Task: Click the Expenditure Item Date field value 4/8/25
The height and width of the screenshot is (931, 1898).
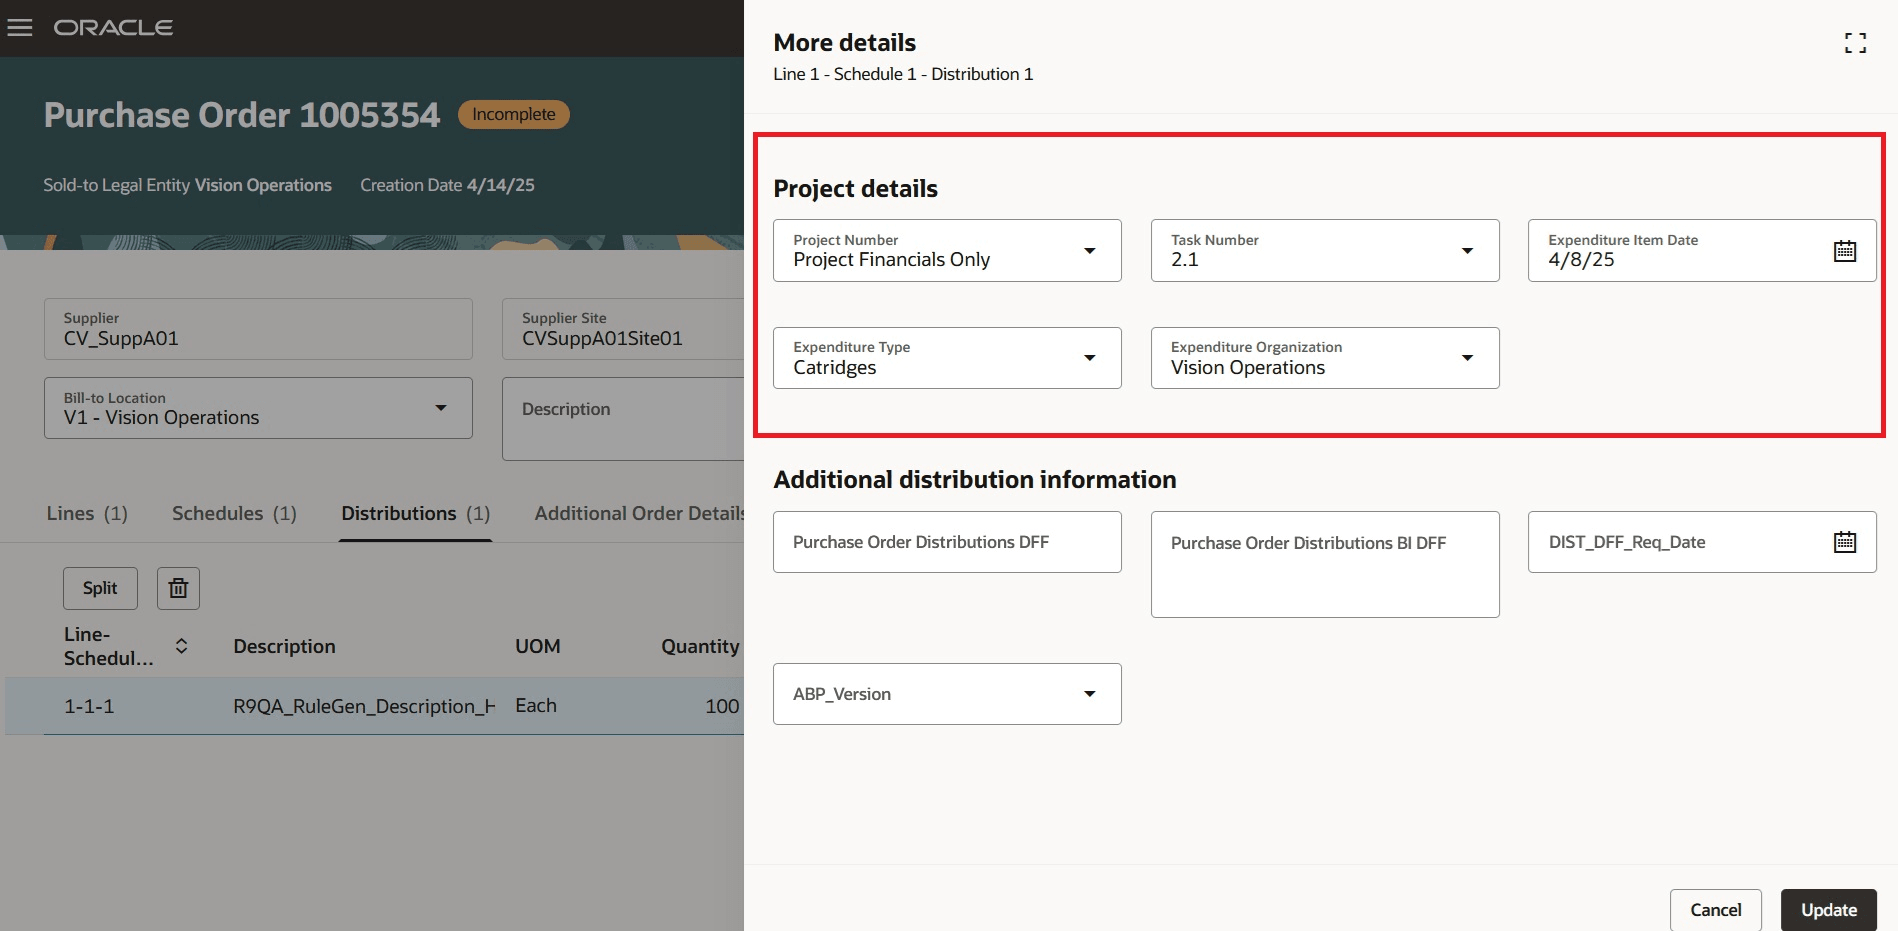Action: pyautogui.click(x=1581, y=260)
